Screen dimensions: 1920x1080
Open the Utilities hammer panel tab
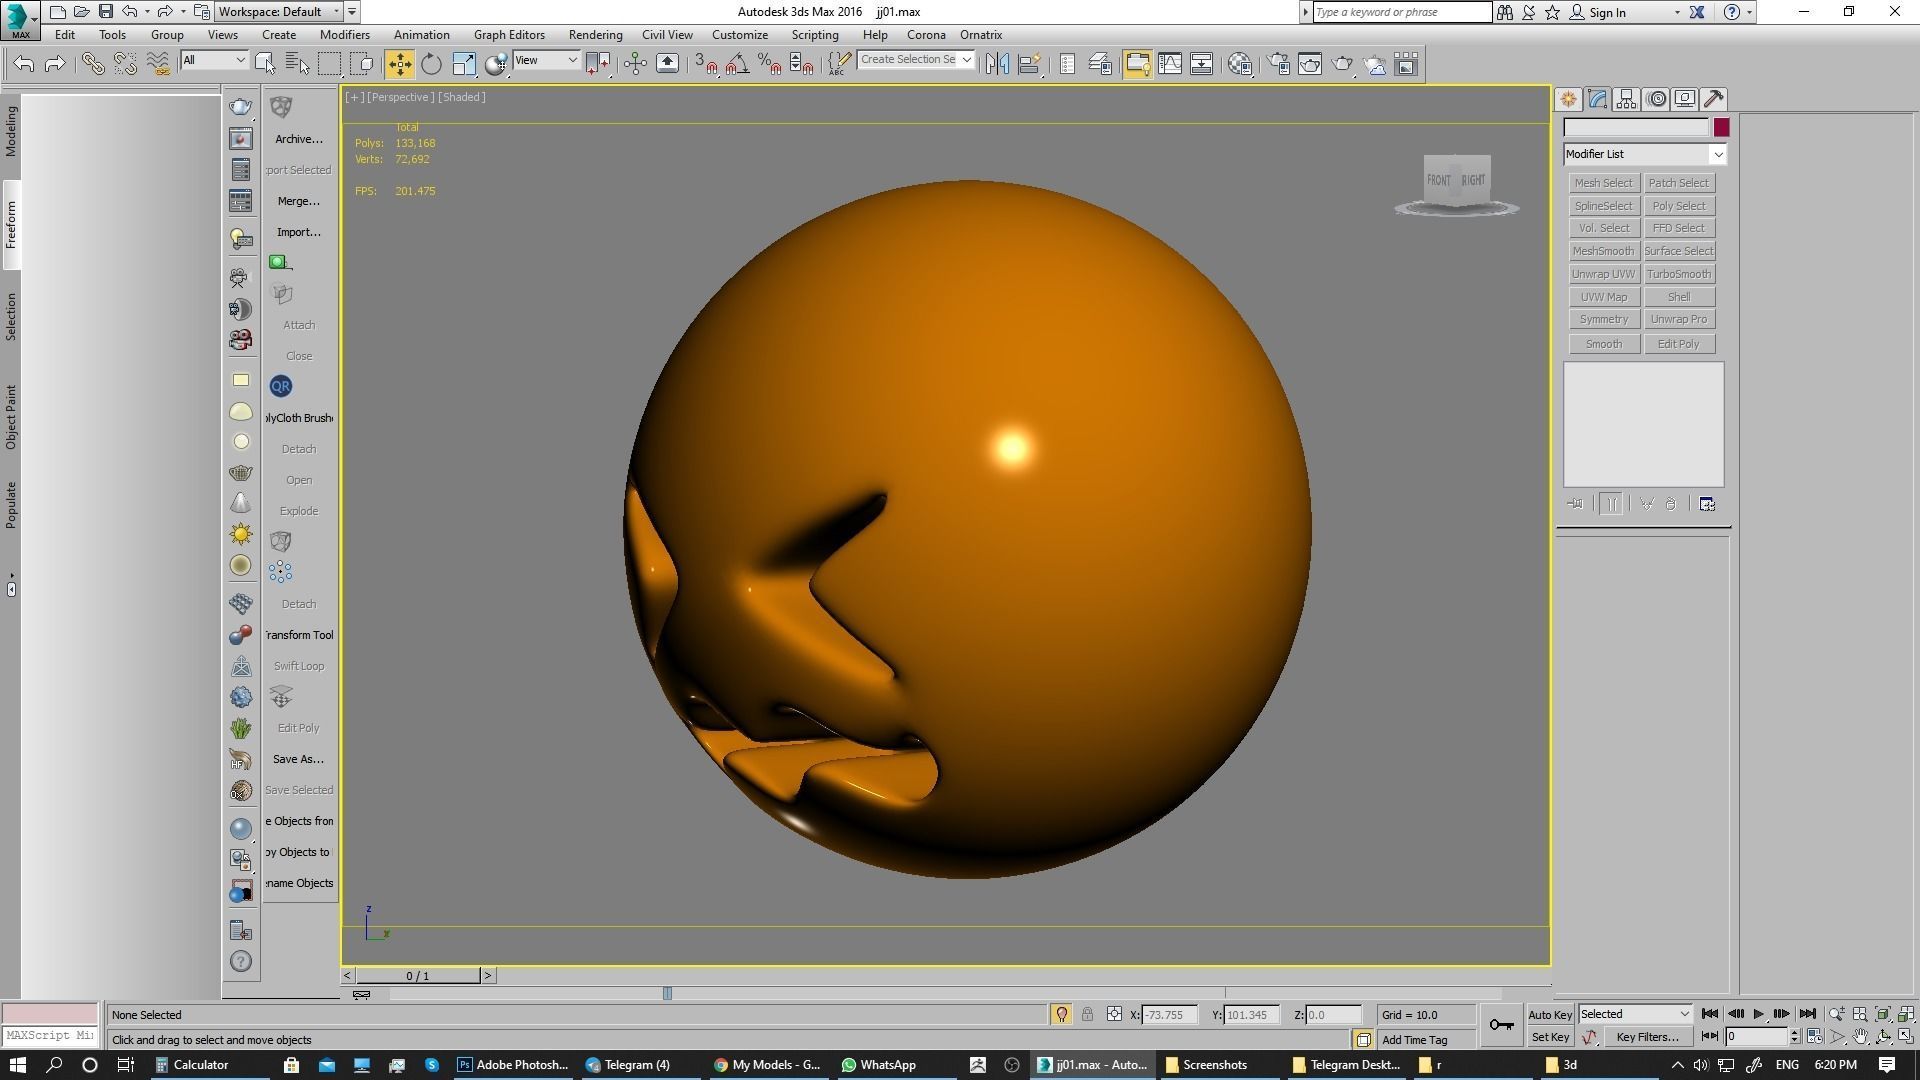[1714, 99]
